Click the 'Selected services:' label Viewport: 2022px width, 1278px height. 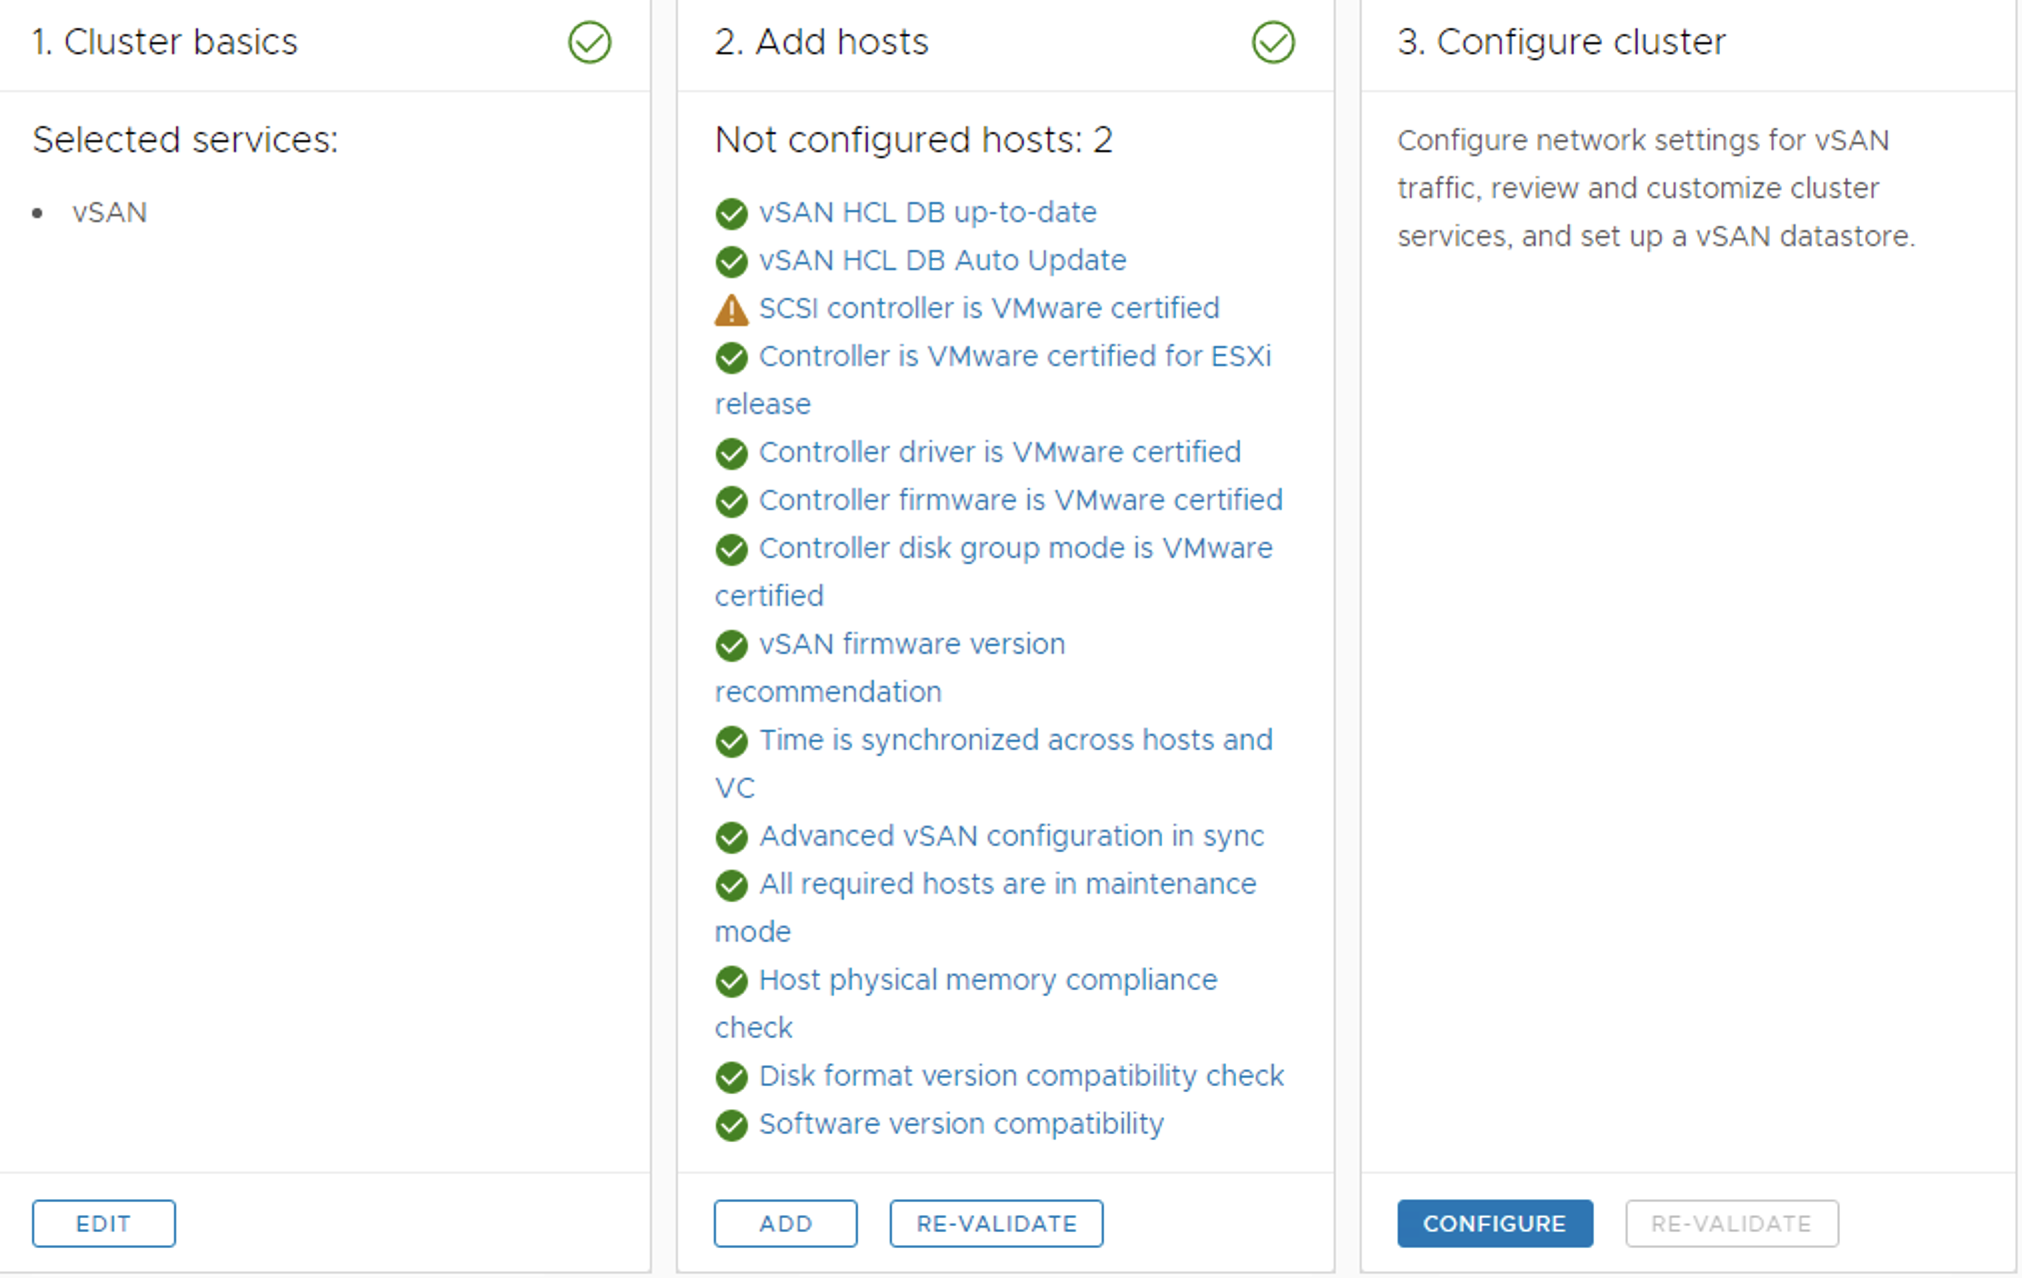tap(185, 140)
